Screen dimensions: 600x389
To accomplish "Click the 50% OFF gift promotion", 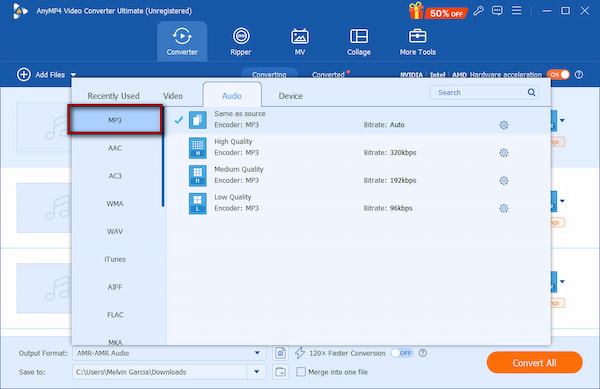I will click(438, 11).
